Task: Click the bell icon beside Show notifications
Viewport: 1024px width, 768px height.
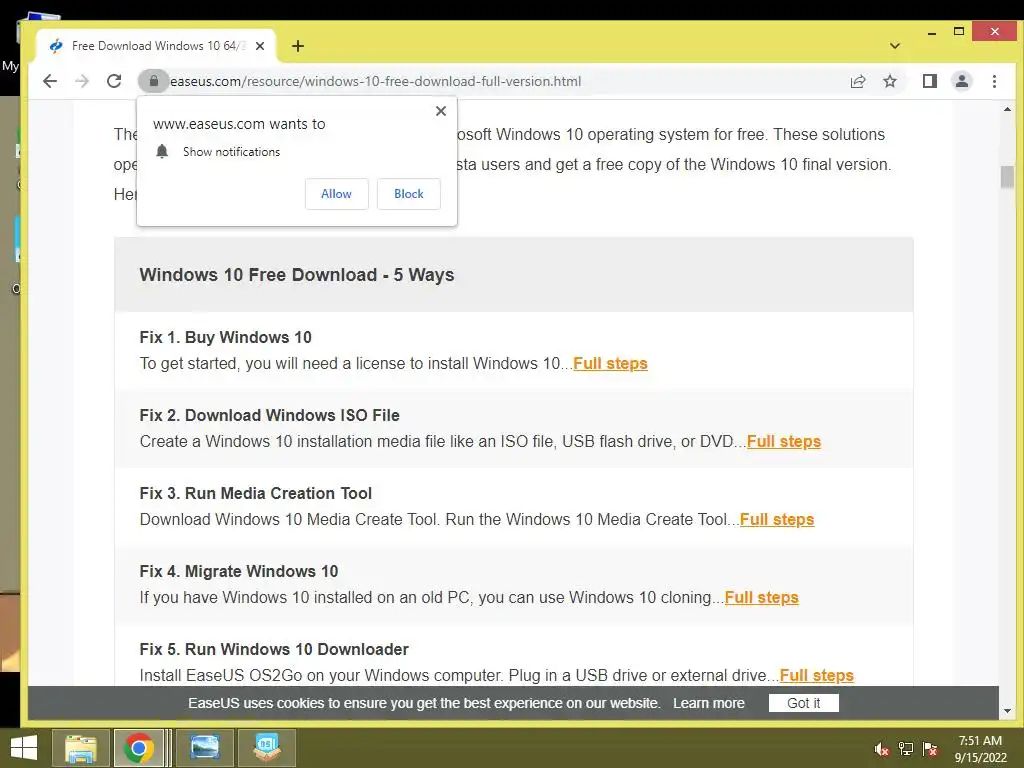Action: (162, 152)
